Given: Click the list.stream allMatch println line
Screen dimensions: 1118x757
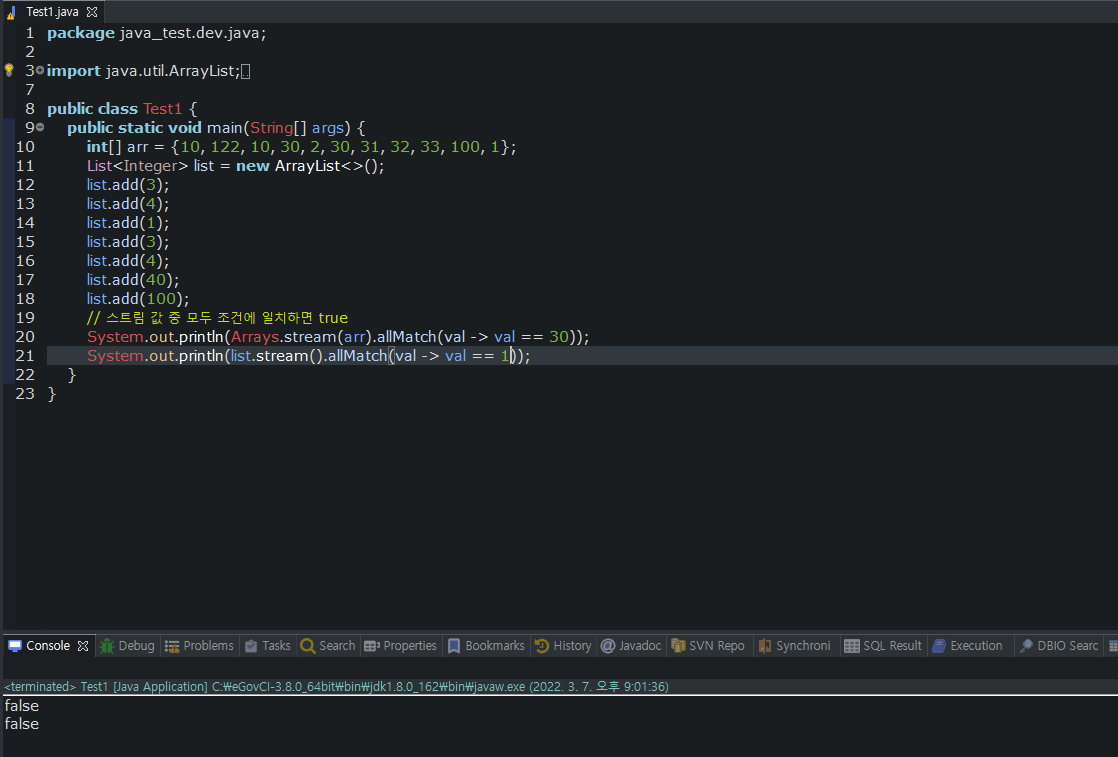Looking at the screenshot, I should click(308, 356).
